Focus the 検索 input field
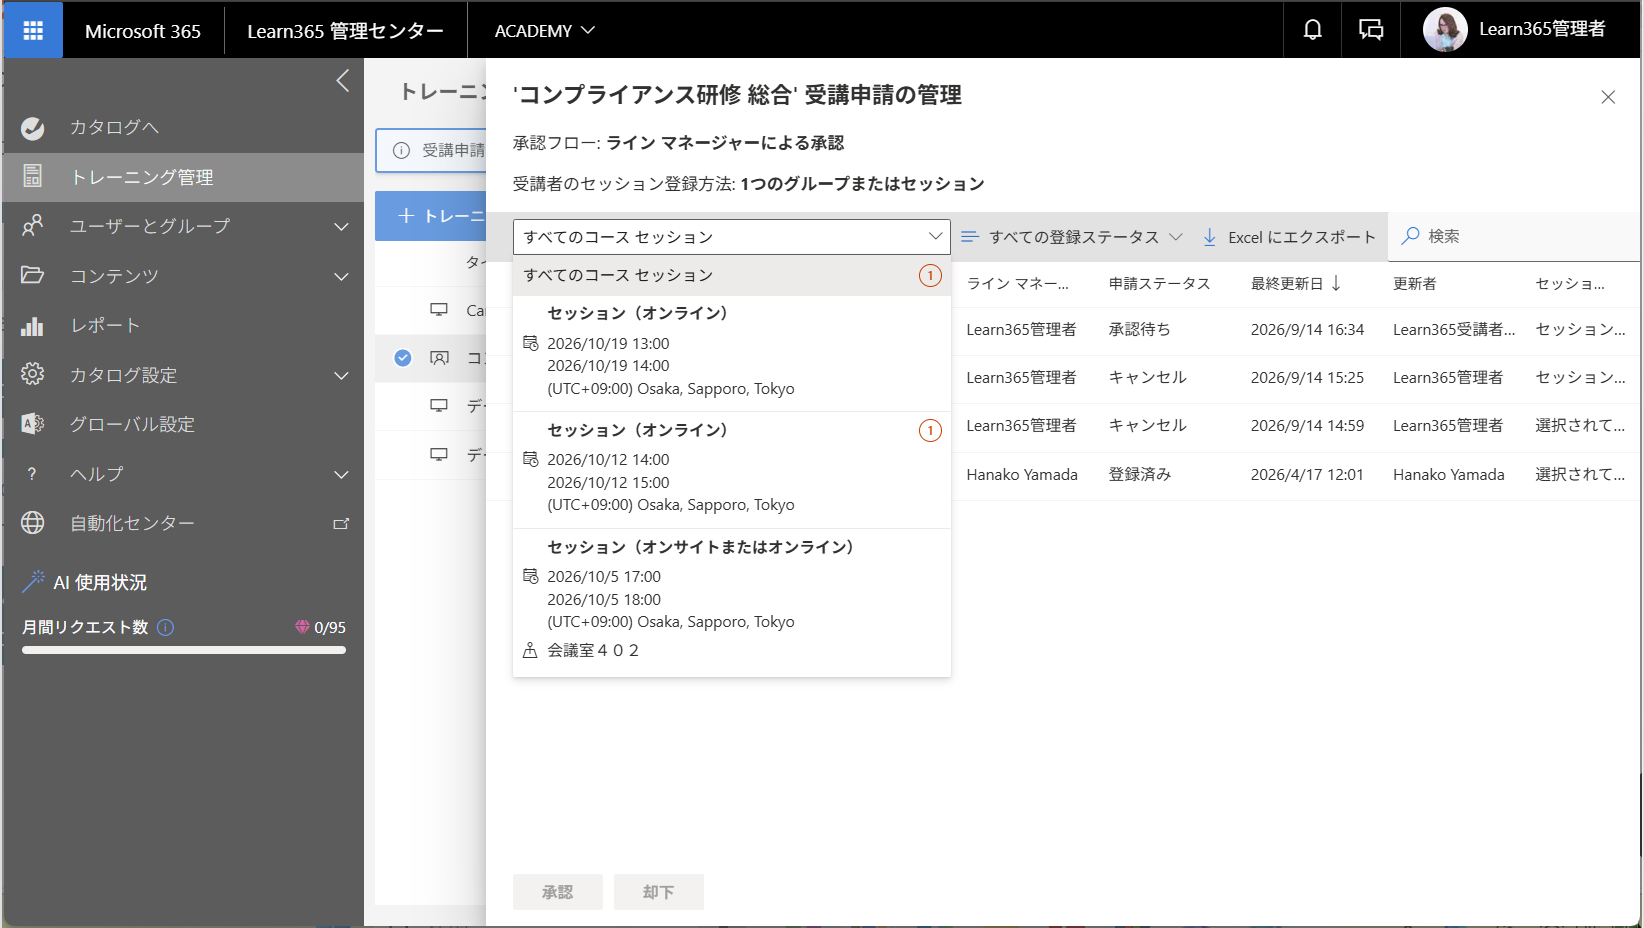1644x928 pixels. click(1516, 236)
